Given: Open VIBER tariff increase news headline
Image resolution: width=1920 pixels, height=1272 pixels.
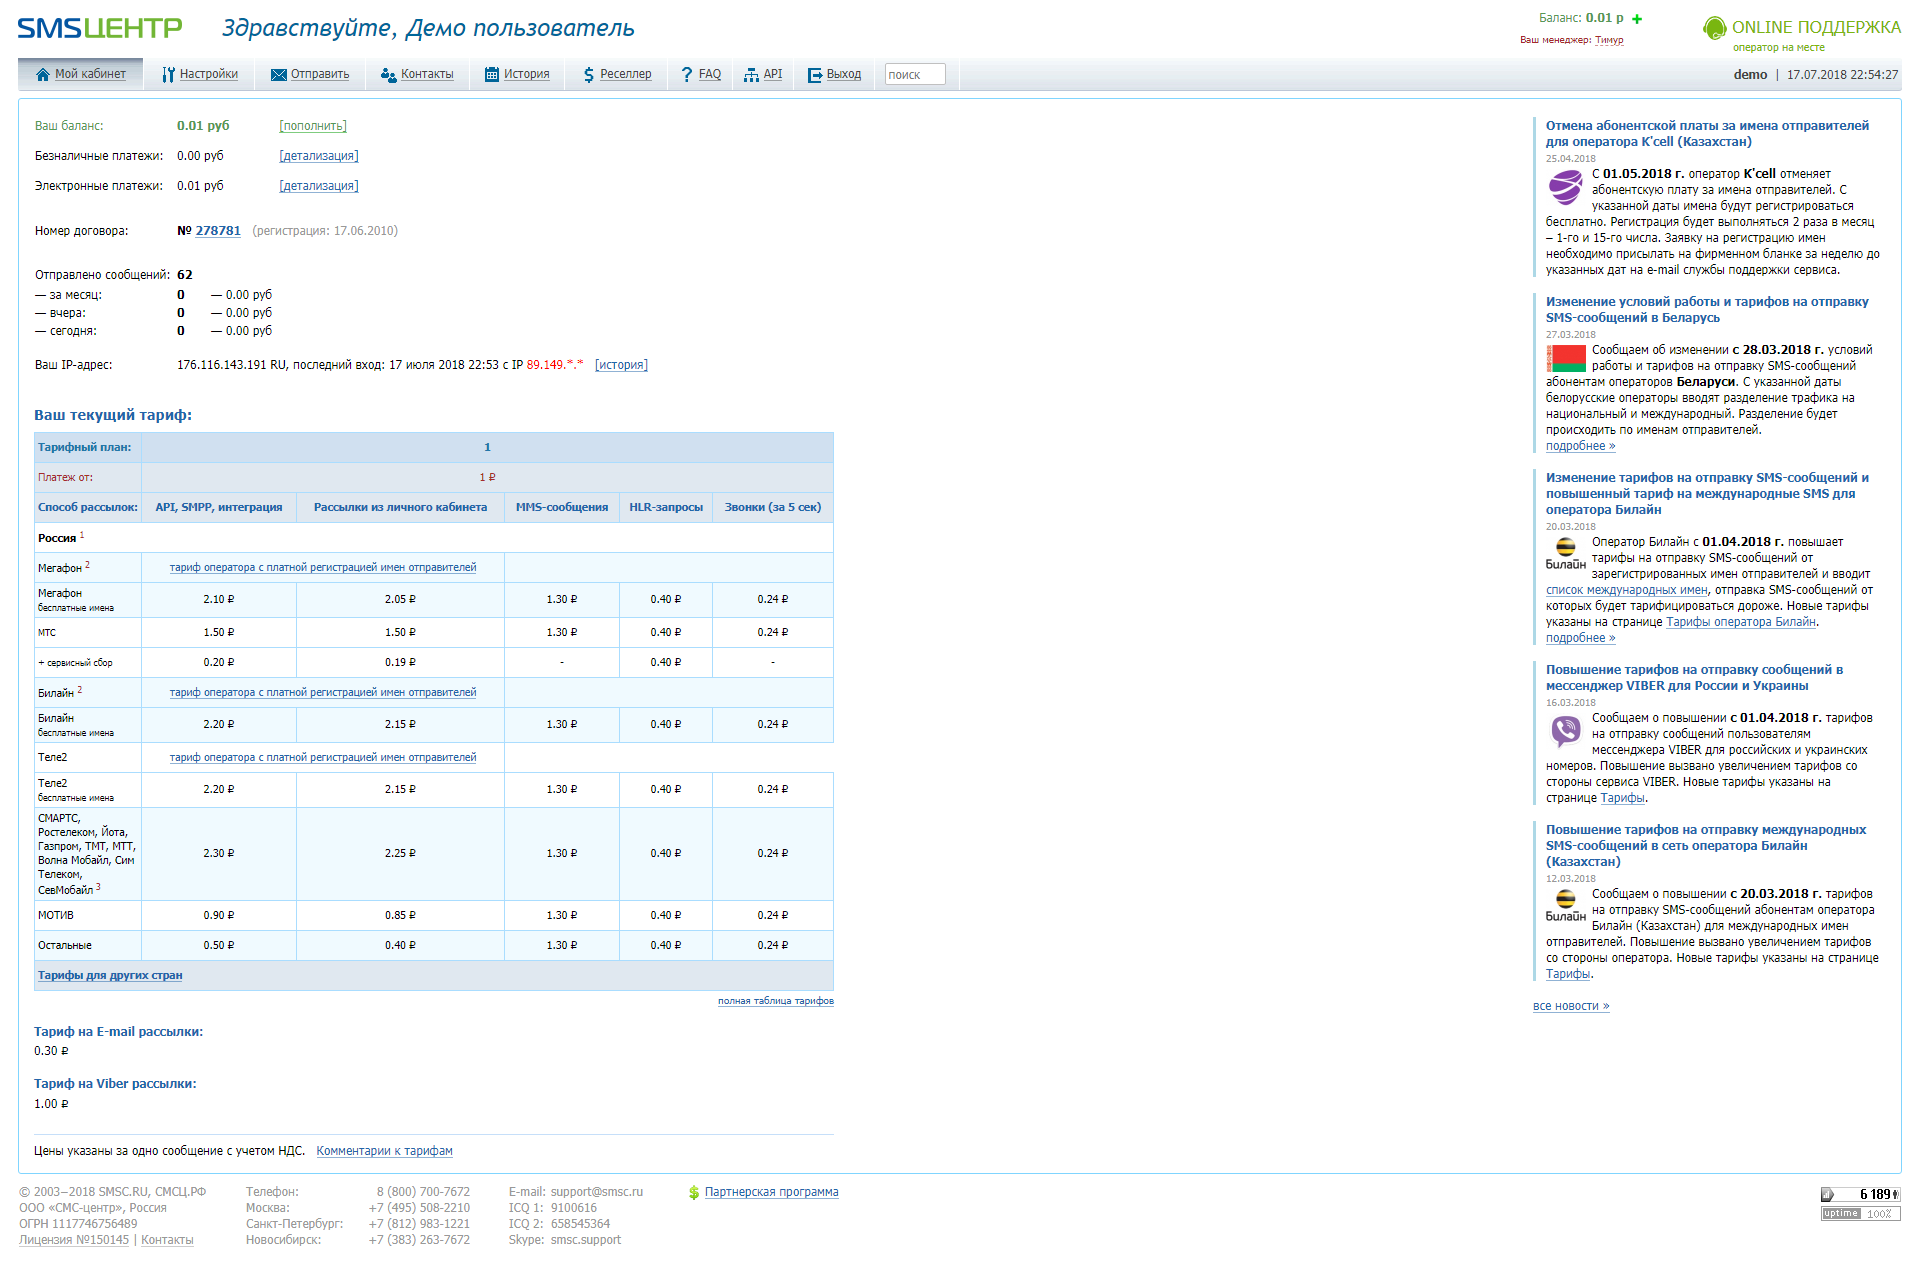Looking at the screenshot, I should pyautogui.click(x=1694, y=678).
